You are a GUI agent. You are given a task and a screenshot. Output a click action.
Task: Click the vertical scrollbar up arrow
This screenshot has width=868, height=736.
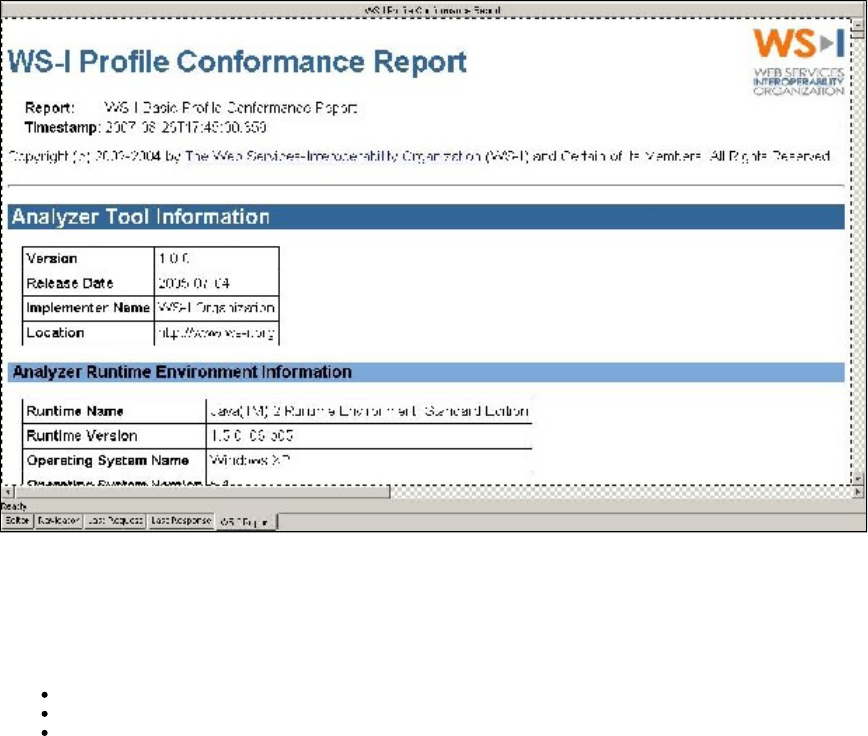858,24
